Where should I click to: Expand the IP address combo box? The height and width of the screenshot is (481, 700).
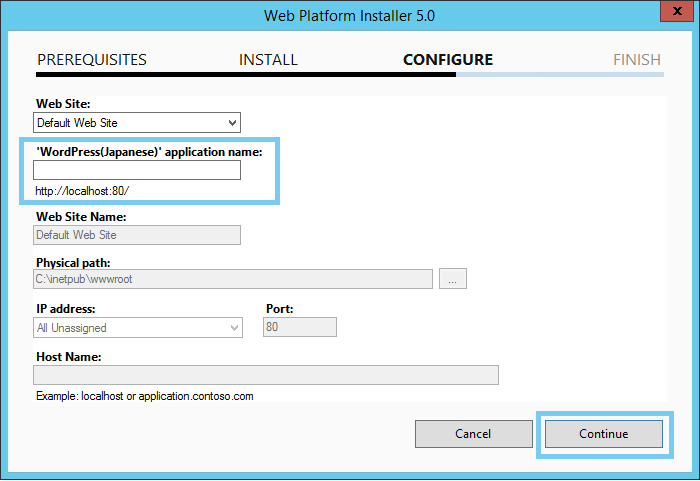coord(138,328)
